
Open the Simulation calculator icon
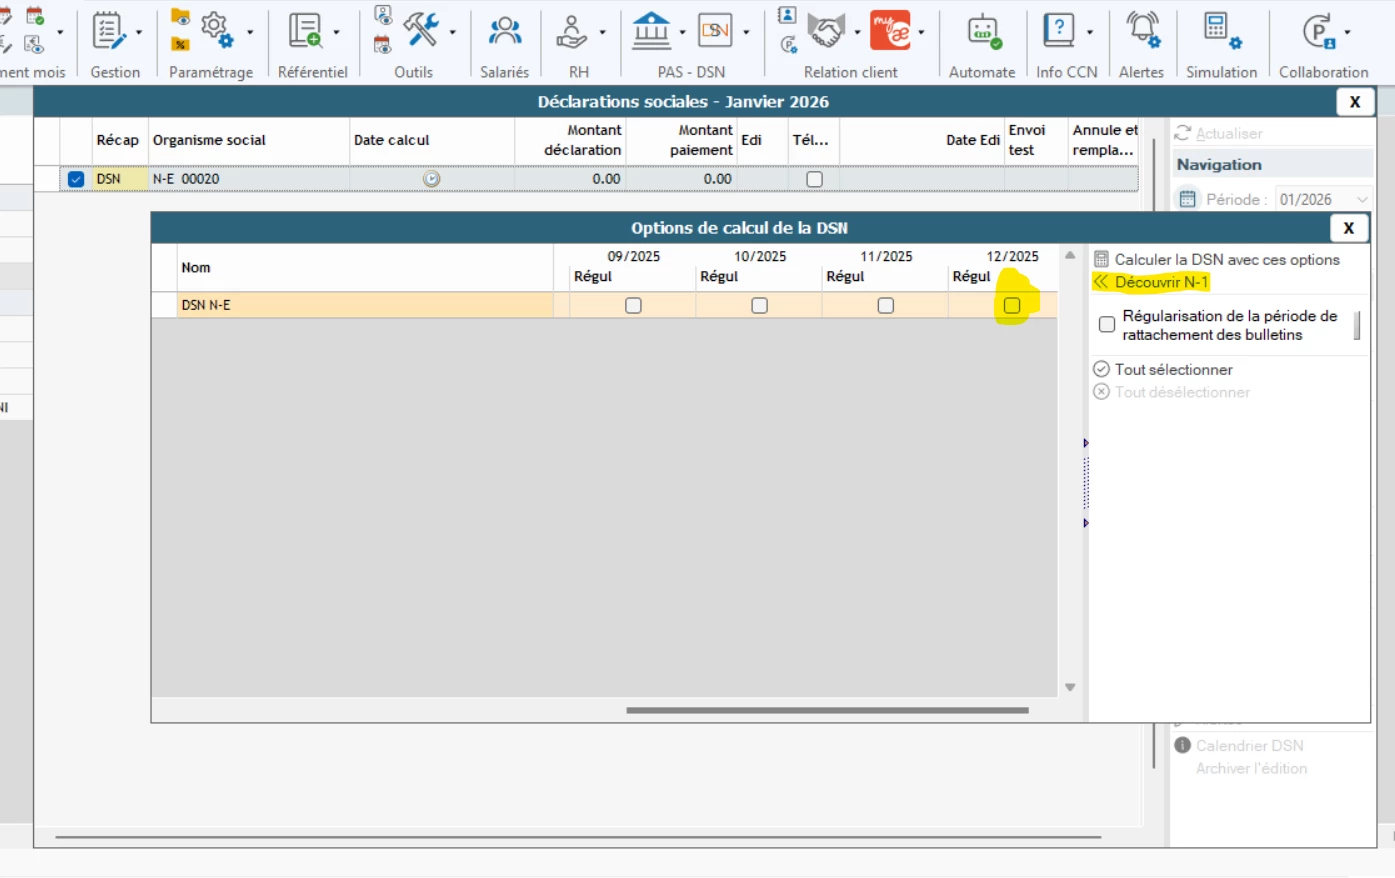click(1220, 30)
